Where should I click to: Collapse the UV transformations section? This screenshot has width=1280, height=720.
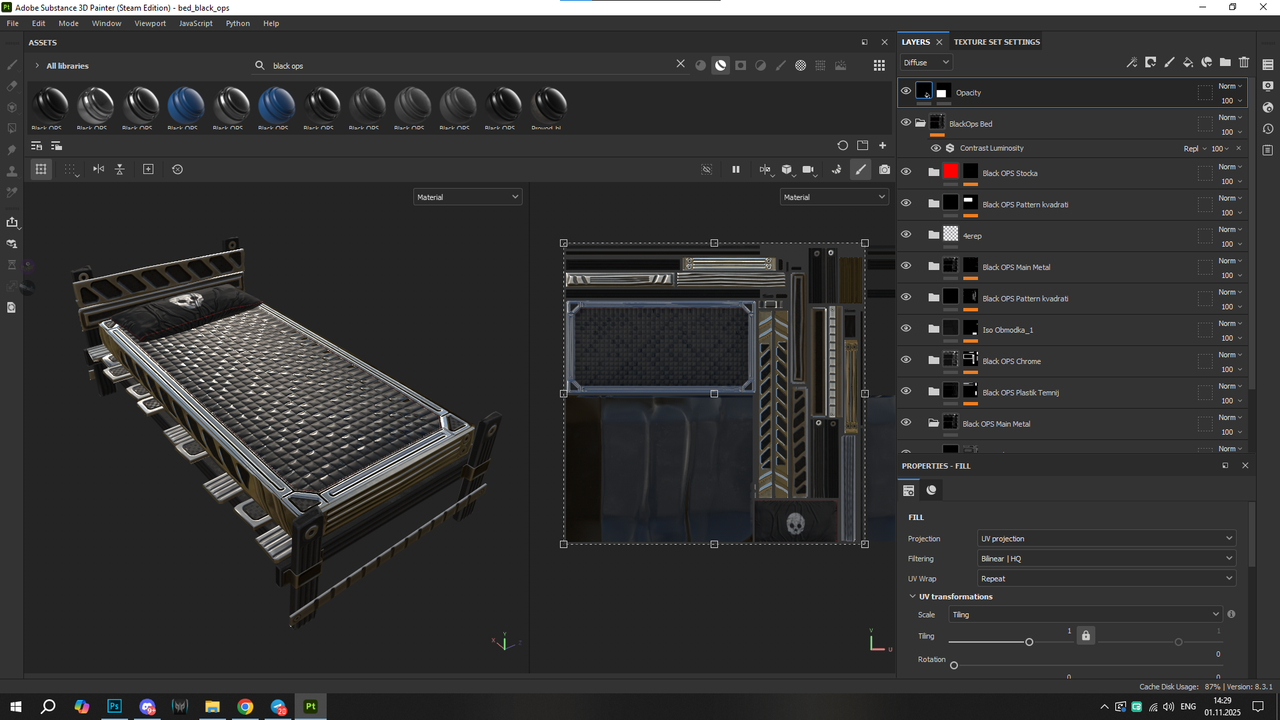[912, 597]
